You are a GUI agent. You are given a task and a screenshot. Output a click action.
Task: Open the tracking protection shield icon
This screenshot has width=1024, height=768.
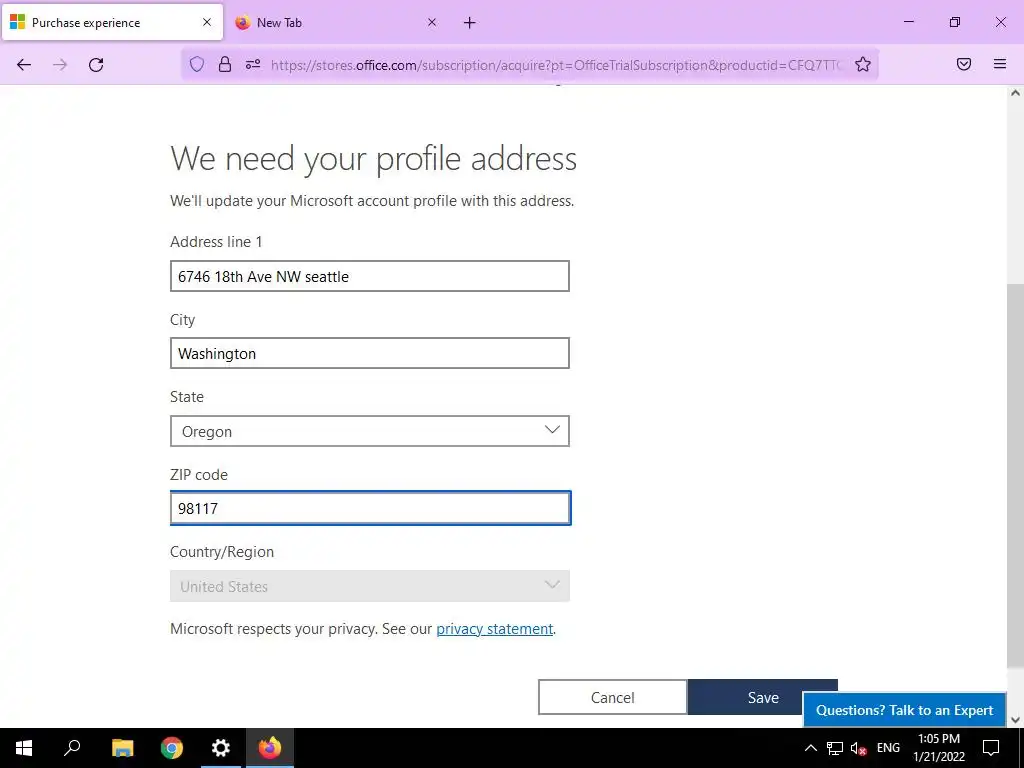(197, 64)
